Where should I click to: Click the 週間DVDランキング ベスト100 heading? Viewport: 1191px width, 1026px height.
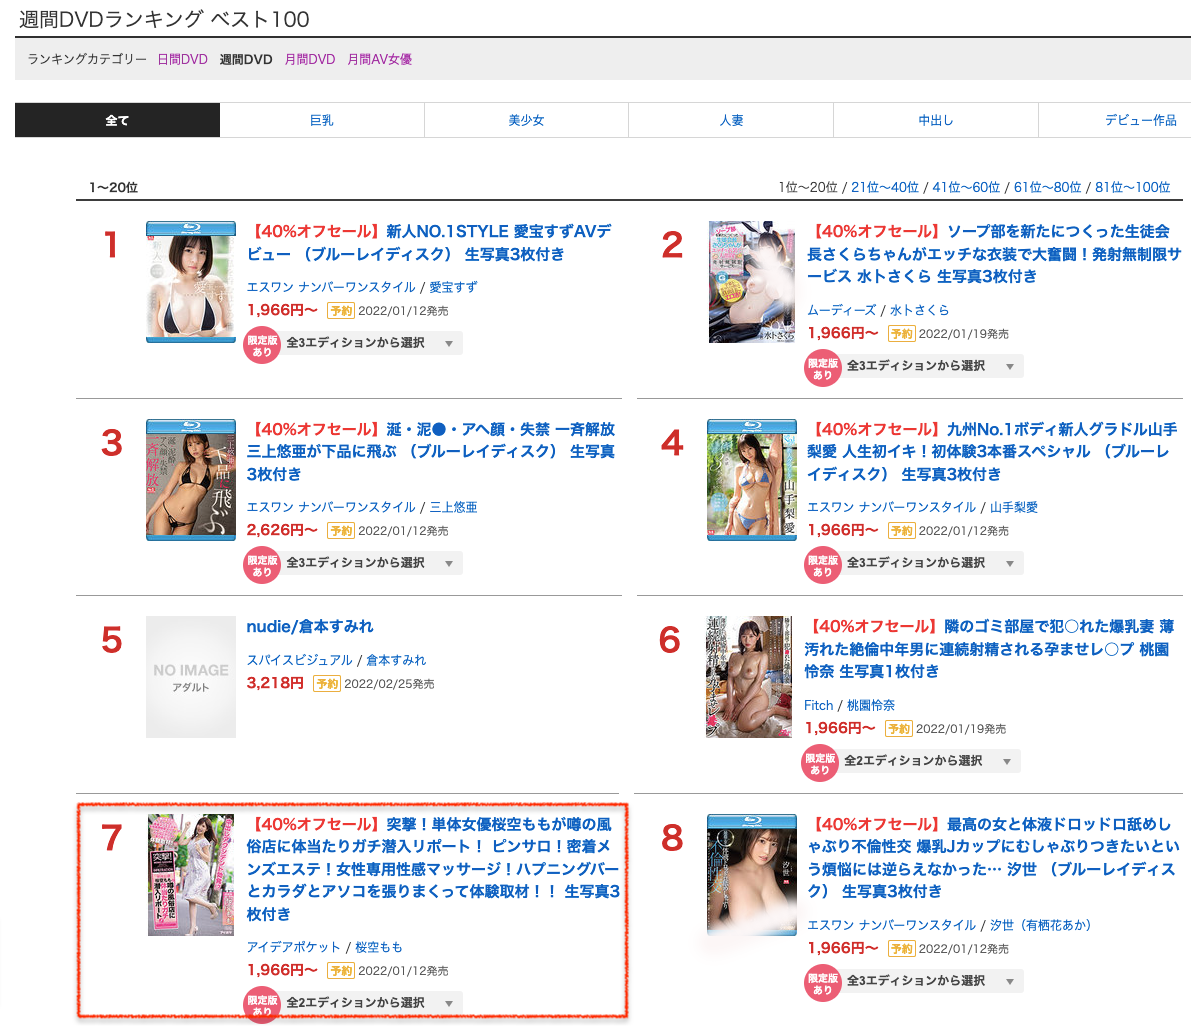pyautogui.click(x=164, y=19)
